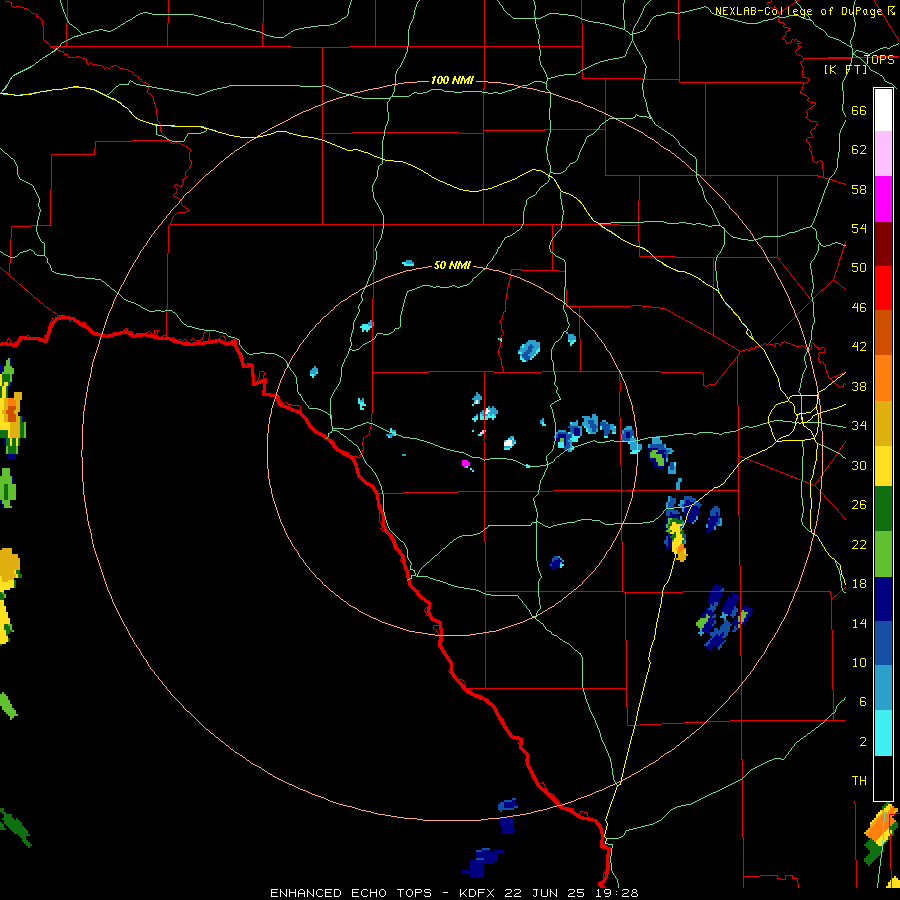Click the magenta echo cell near radar center
The width and height of the screenshot is (900, 900).
pos(466,463)
